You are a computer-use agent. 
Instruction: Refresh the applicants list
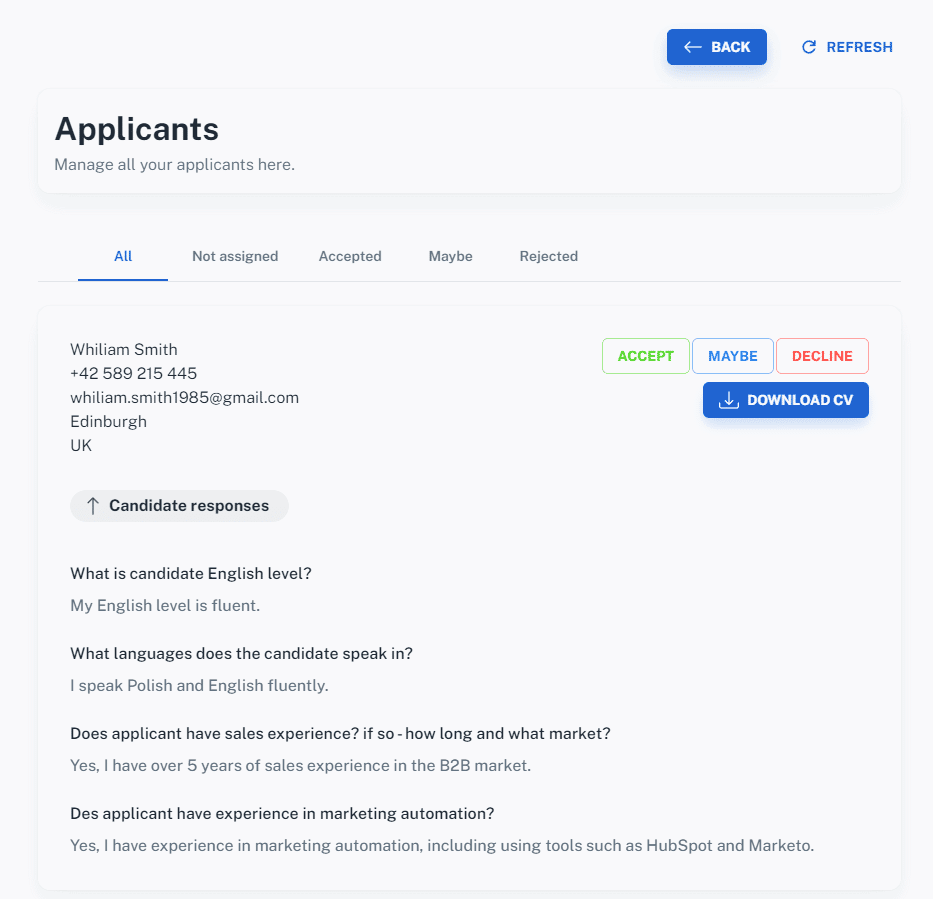(x=847, y=47)
